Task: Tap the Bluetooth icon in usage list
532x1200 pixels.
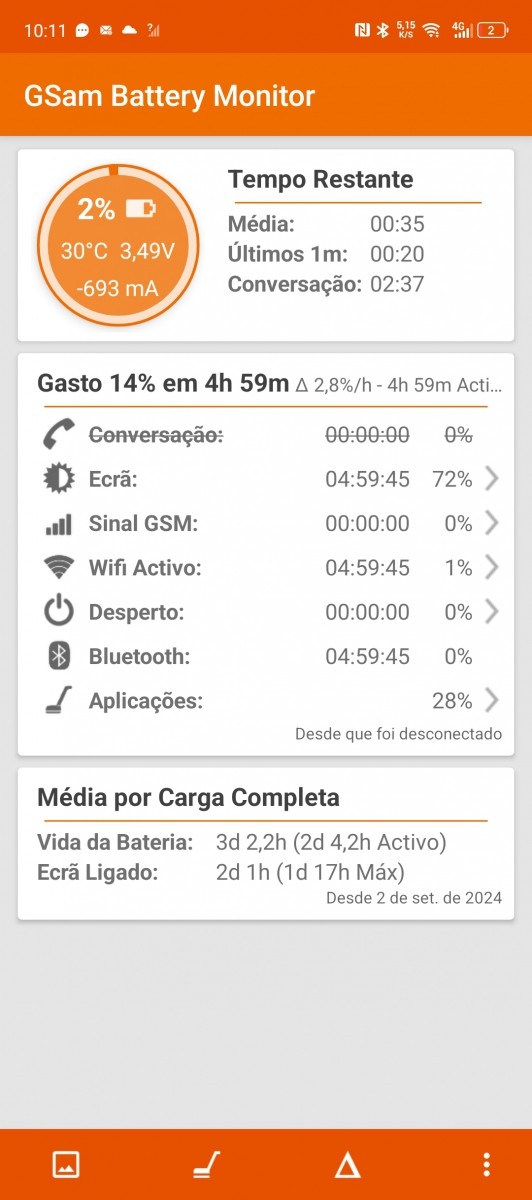Action: coord(59,656)
